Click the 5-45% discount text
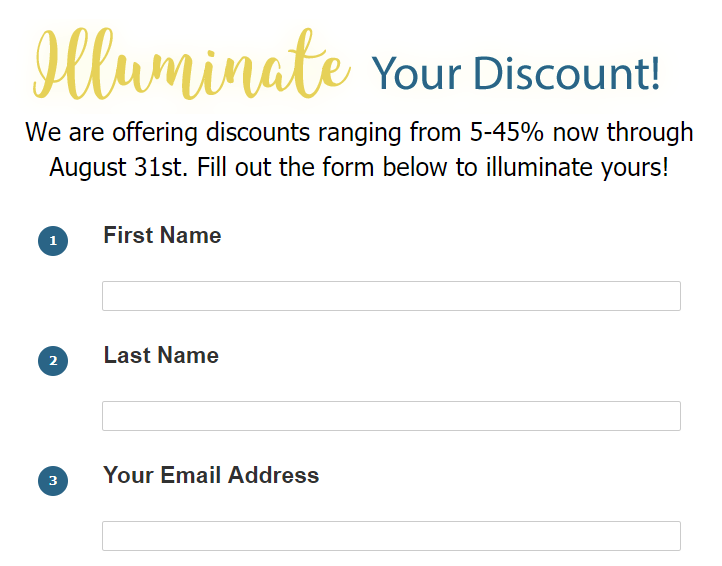722x566 pixels. pos(507,132)
